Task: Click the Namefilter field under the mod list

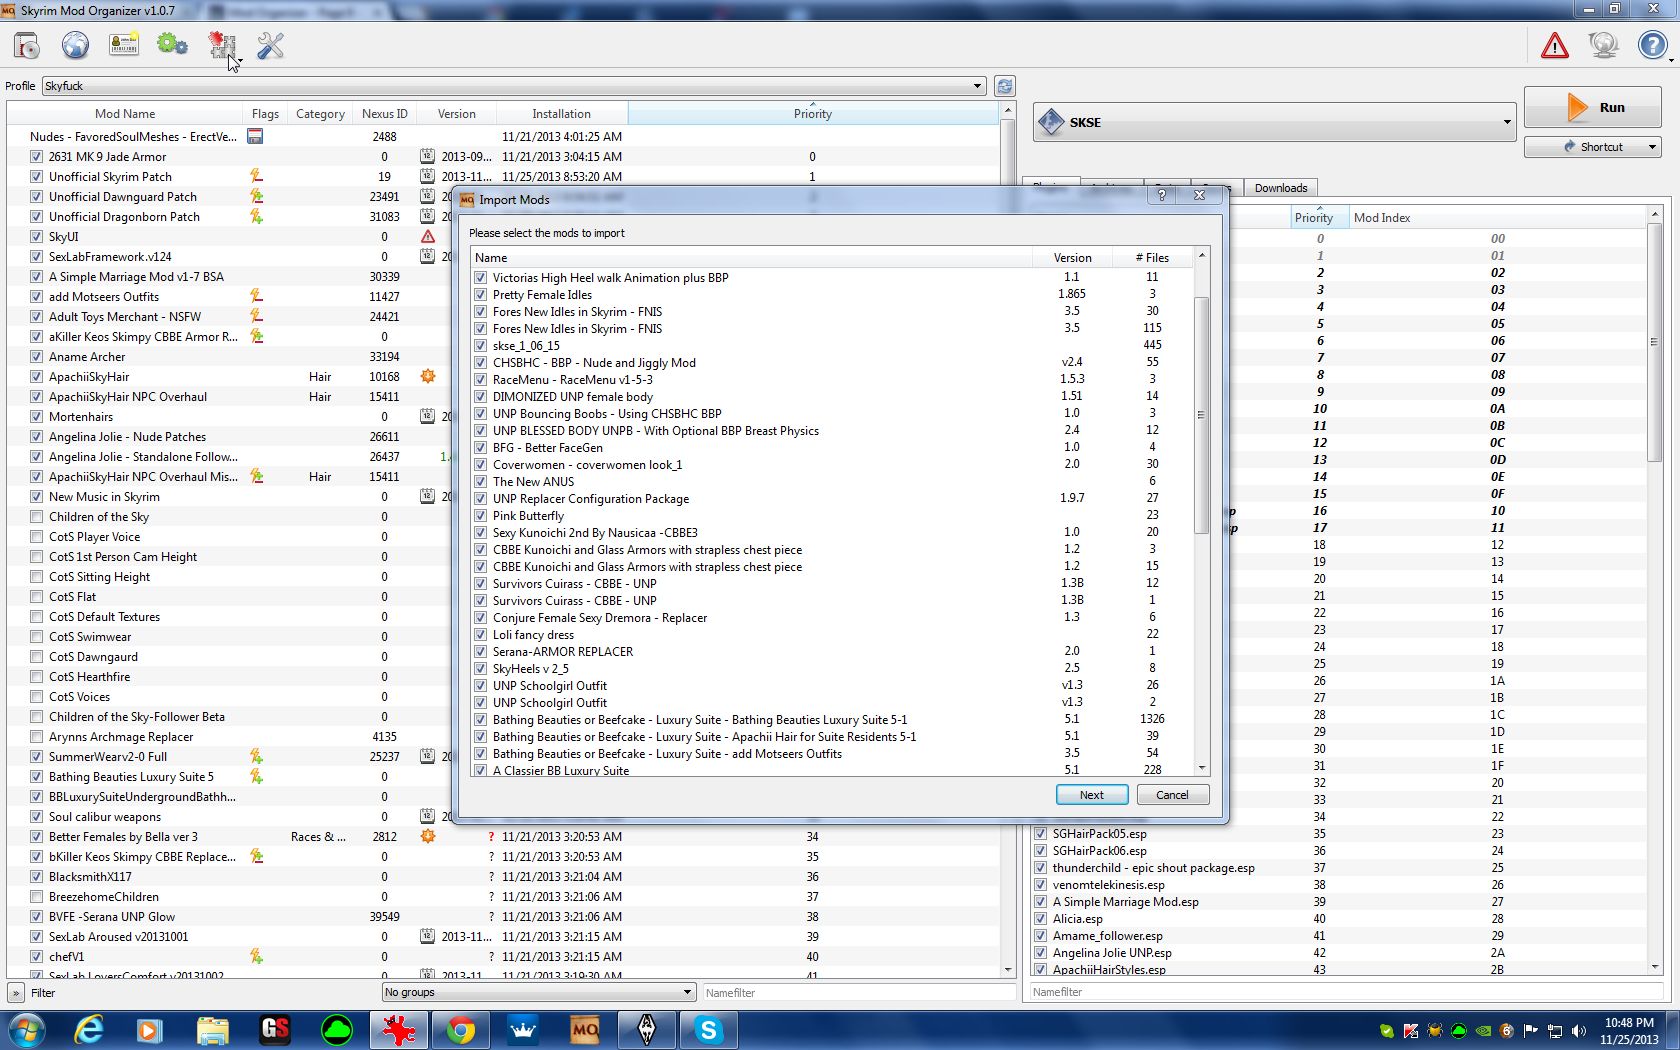Action: click(x=859, y=992)
